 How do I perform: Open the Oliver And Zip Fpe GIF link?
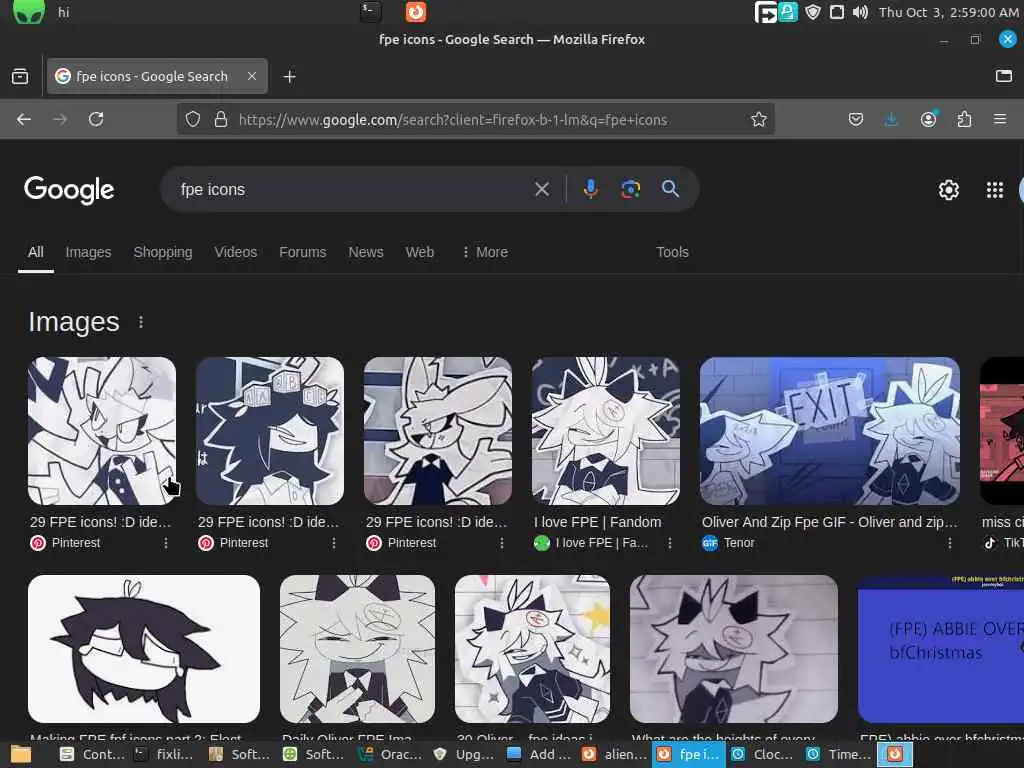click(829, 522)
